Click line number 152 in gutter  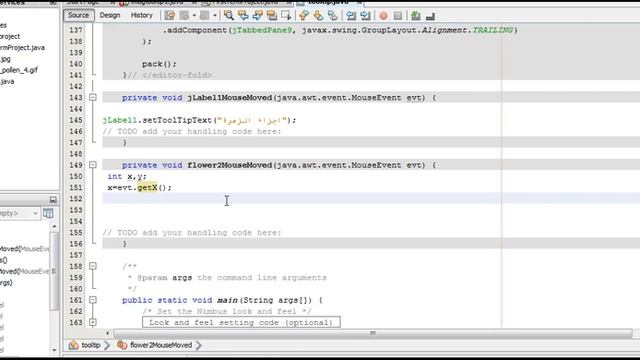click(76, 198)
